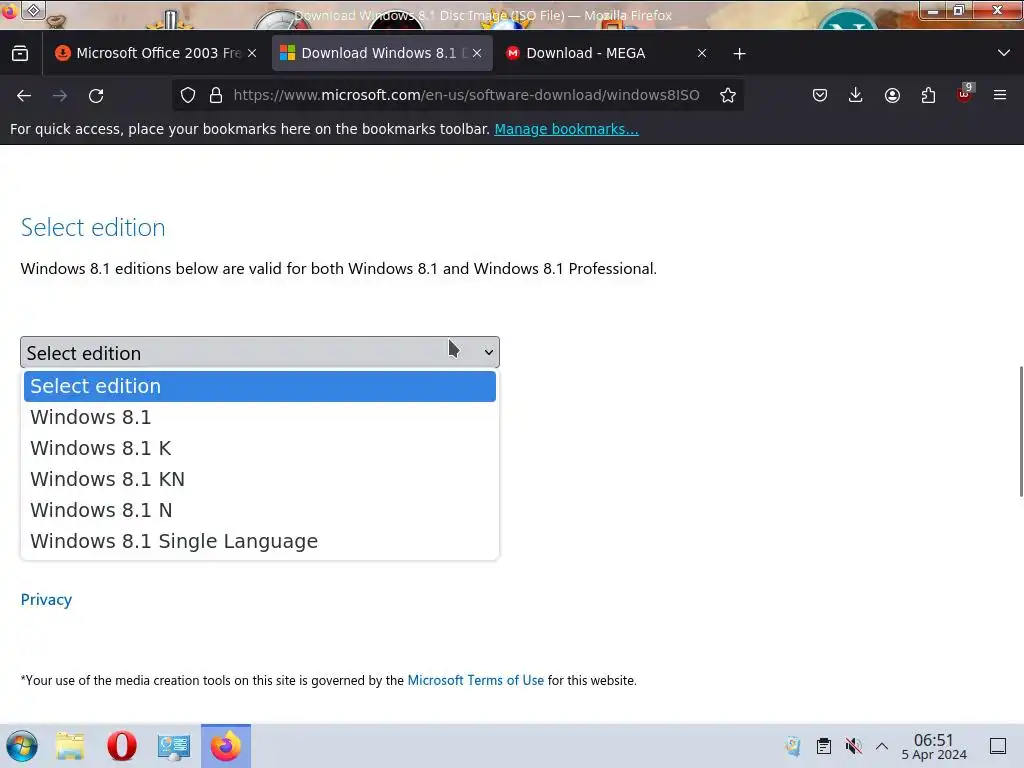Open uBlock Origin extension icon
Viewport: 1024px width, 768px height.
[965, 93]
